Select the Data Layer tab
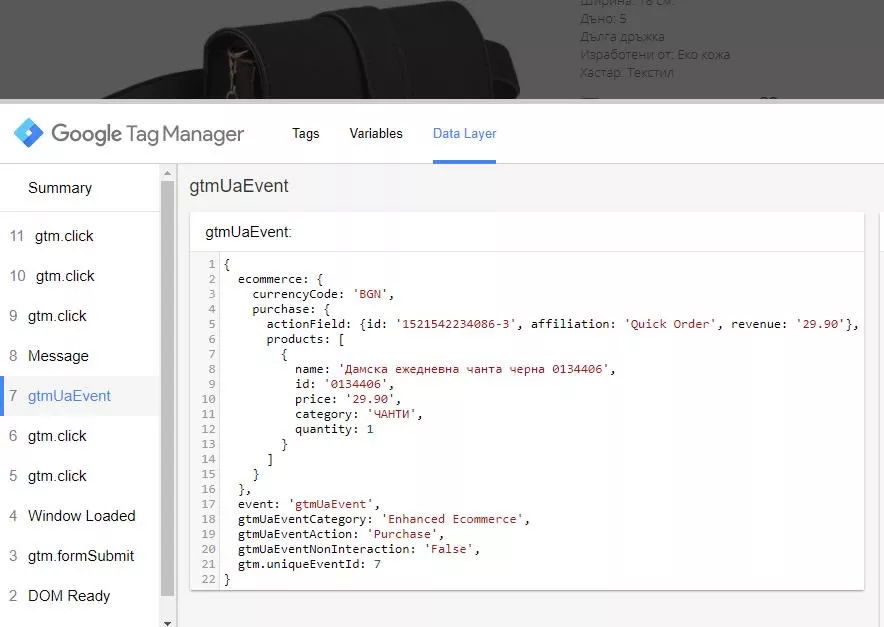Image resolution: width=884 pixels, height=627 pixels. pos(465,134)
